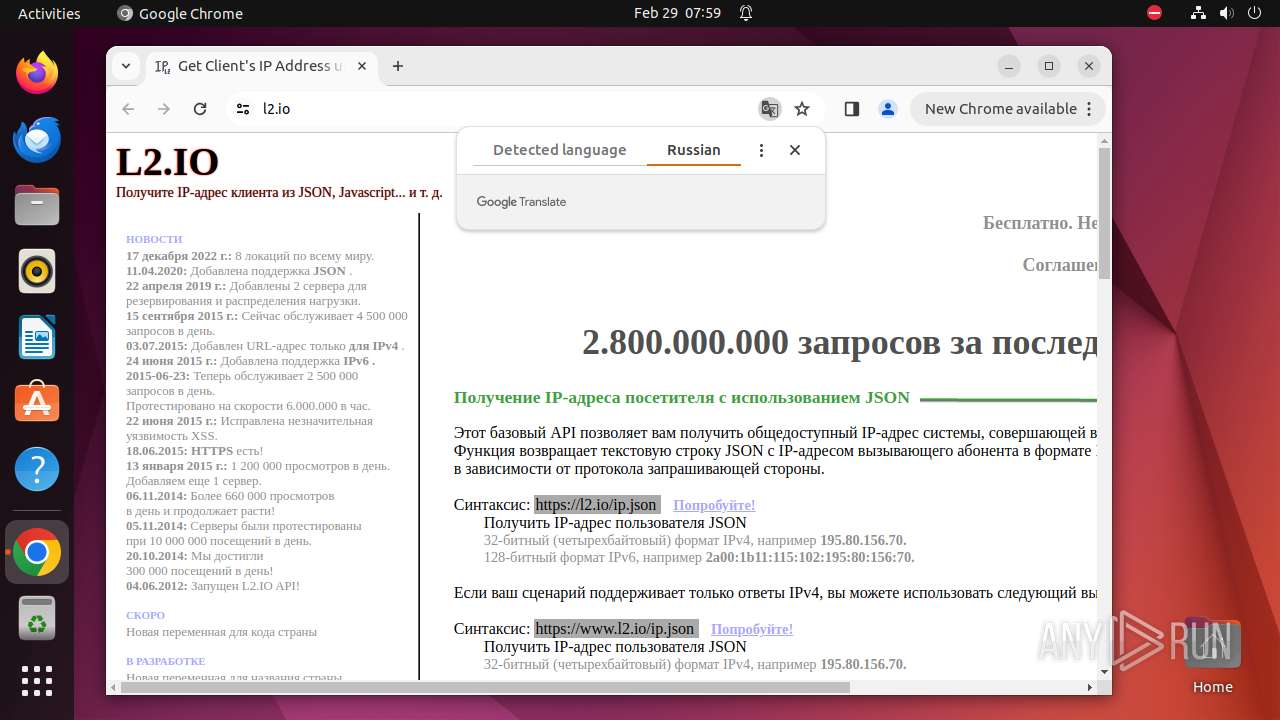Click the green JSON section heading
Image resolution: width=1280 pixels, height=720 pixels.
681,397
